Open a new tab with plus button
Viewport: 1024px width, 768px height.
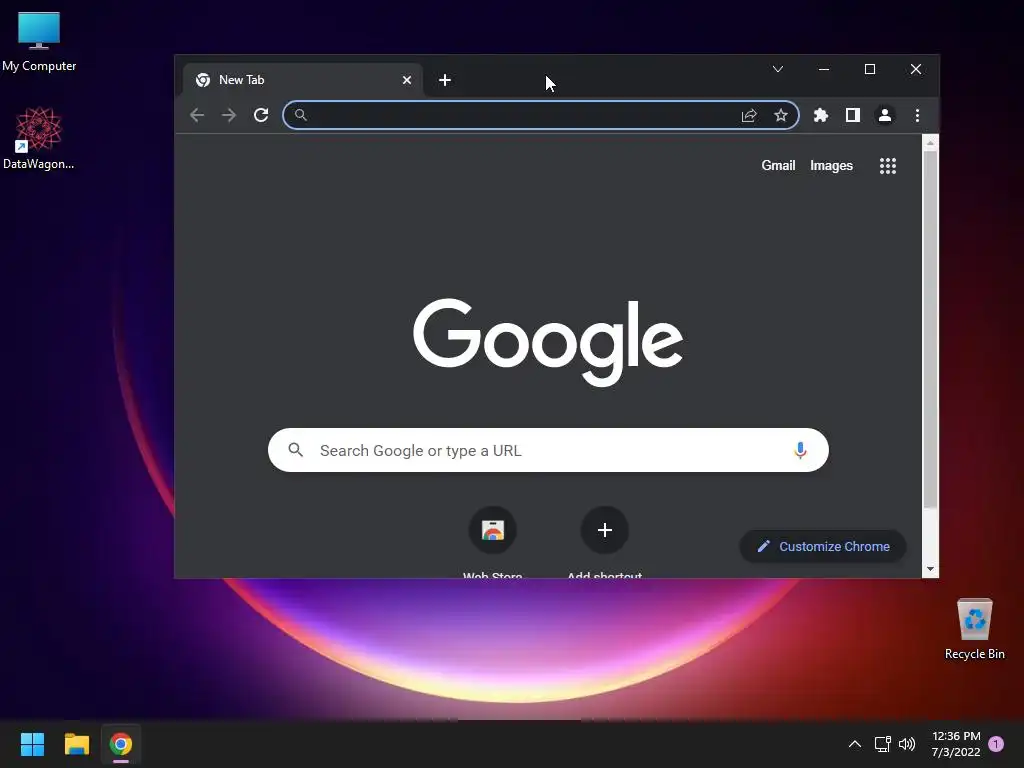click(x=445, y=80)
